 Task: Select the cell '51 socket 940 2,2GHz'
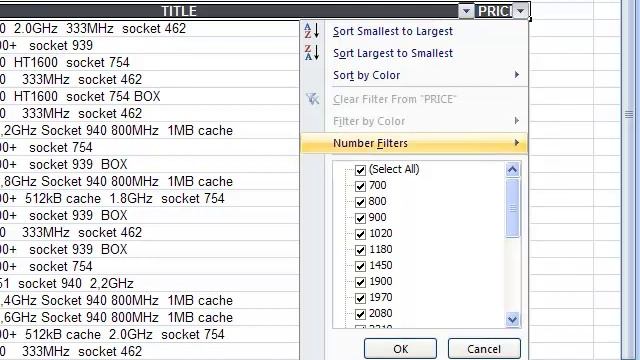[x=149, y=283]
